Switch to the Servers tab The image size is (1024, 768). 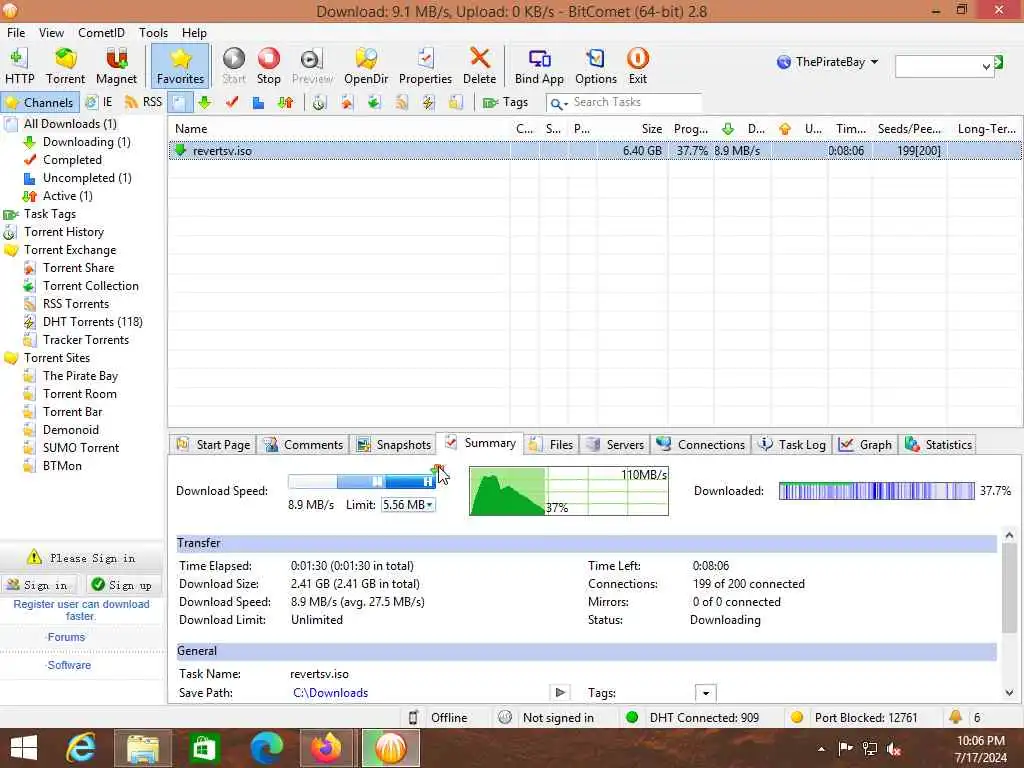tap(615, 445)
